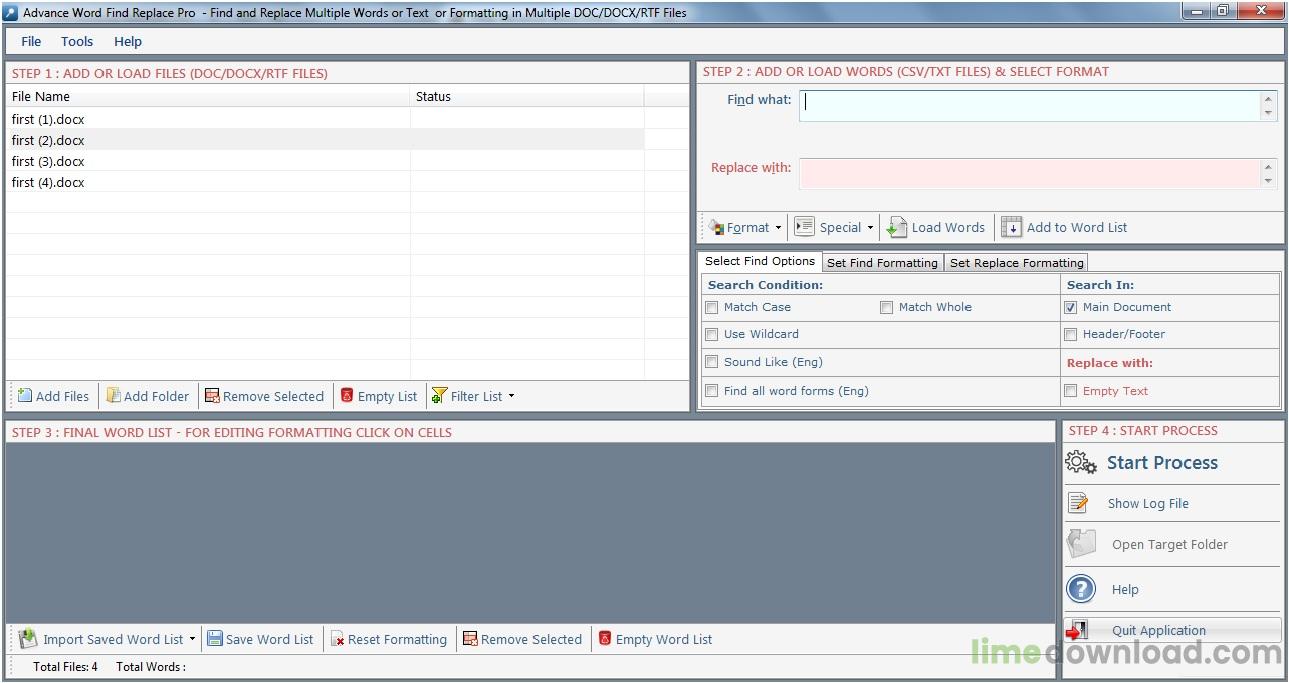The image size is (1289, 683).
Task: Switch to Set Find Formatting tab
Action: pyautogui.click(x=882, y=263)
